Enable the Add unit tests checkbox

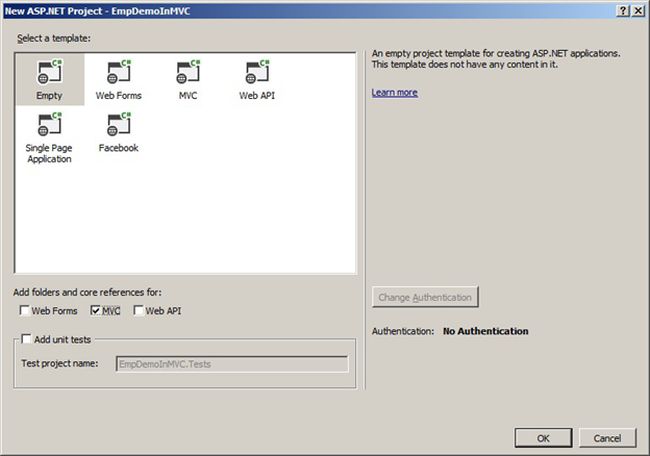point(26,339)
